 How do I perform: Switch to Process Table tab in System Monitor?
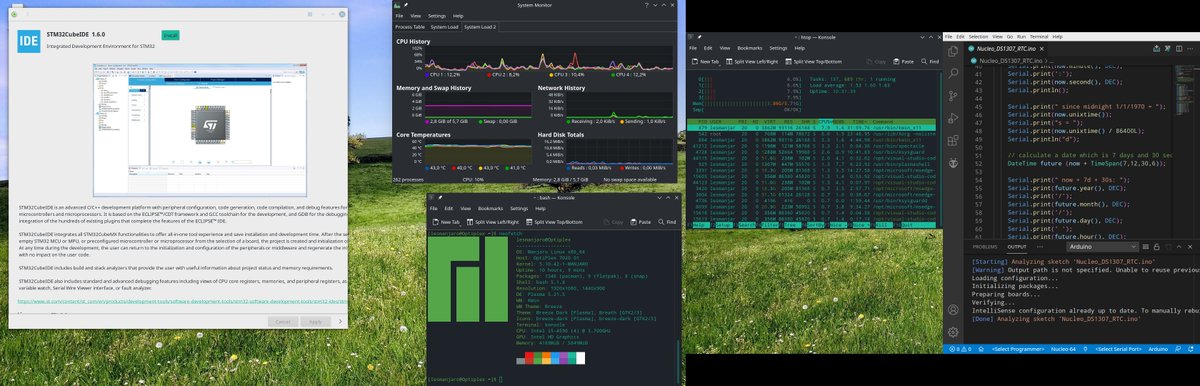tap(410, 27)
